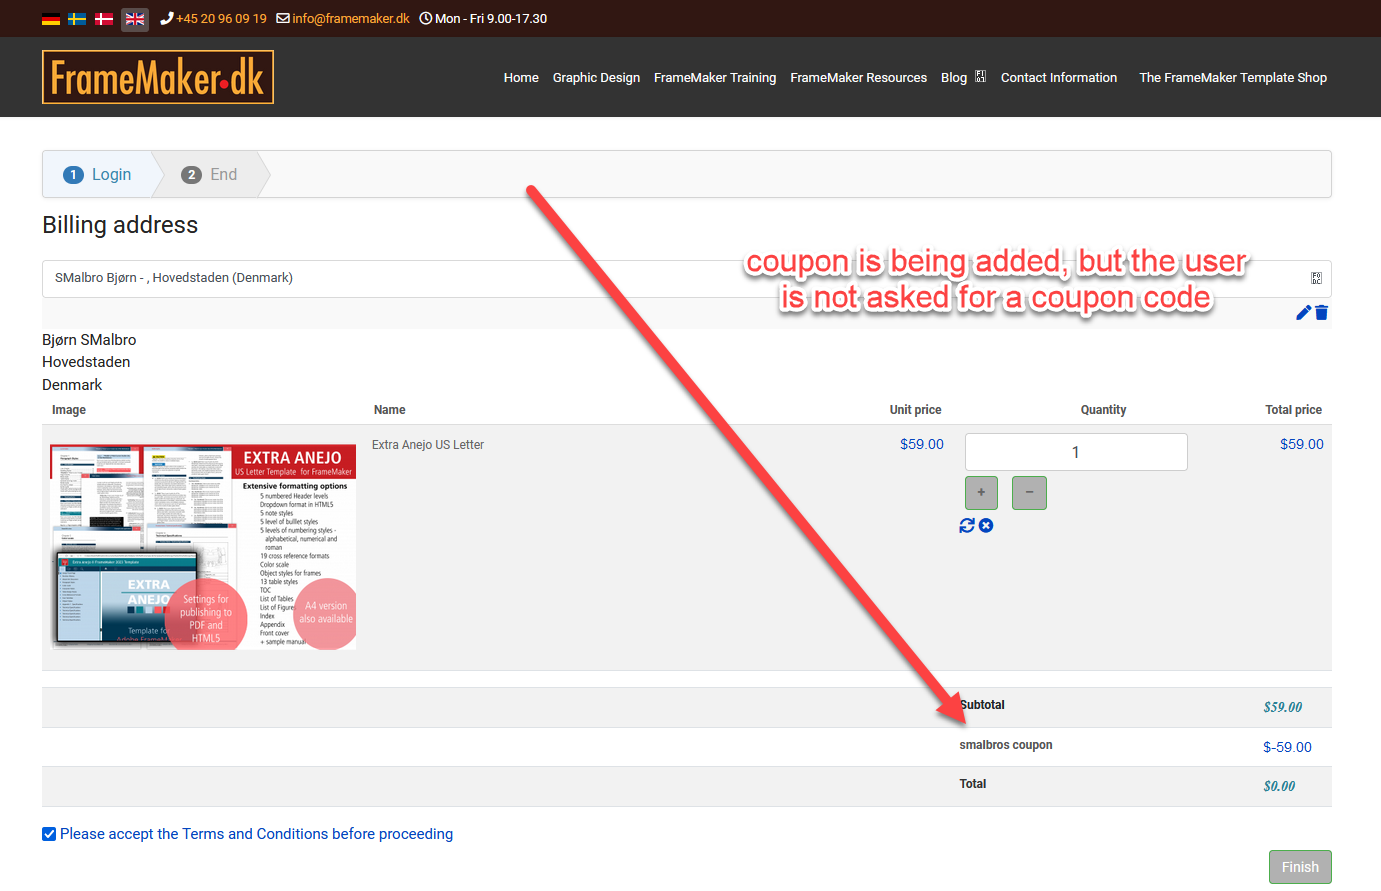Open the Extra Anejo product image

click(x=204, y=547)
